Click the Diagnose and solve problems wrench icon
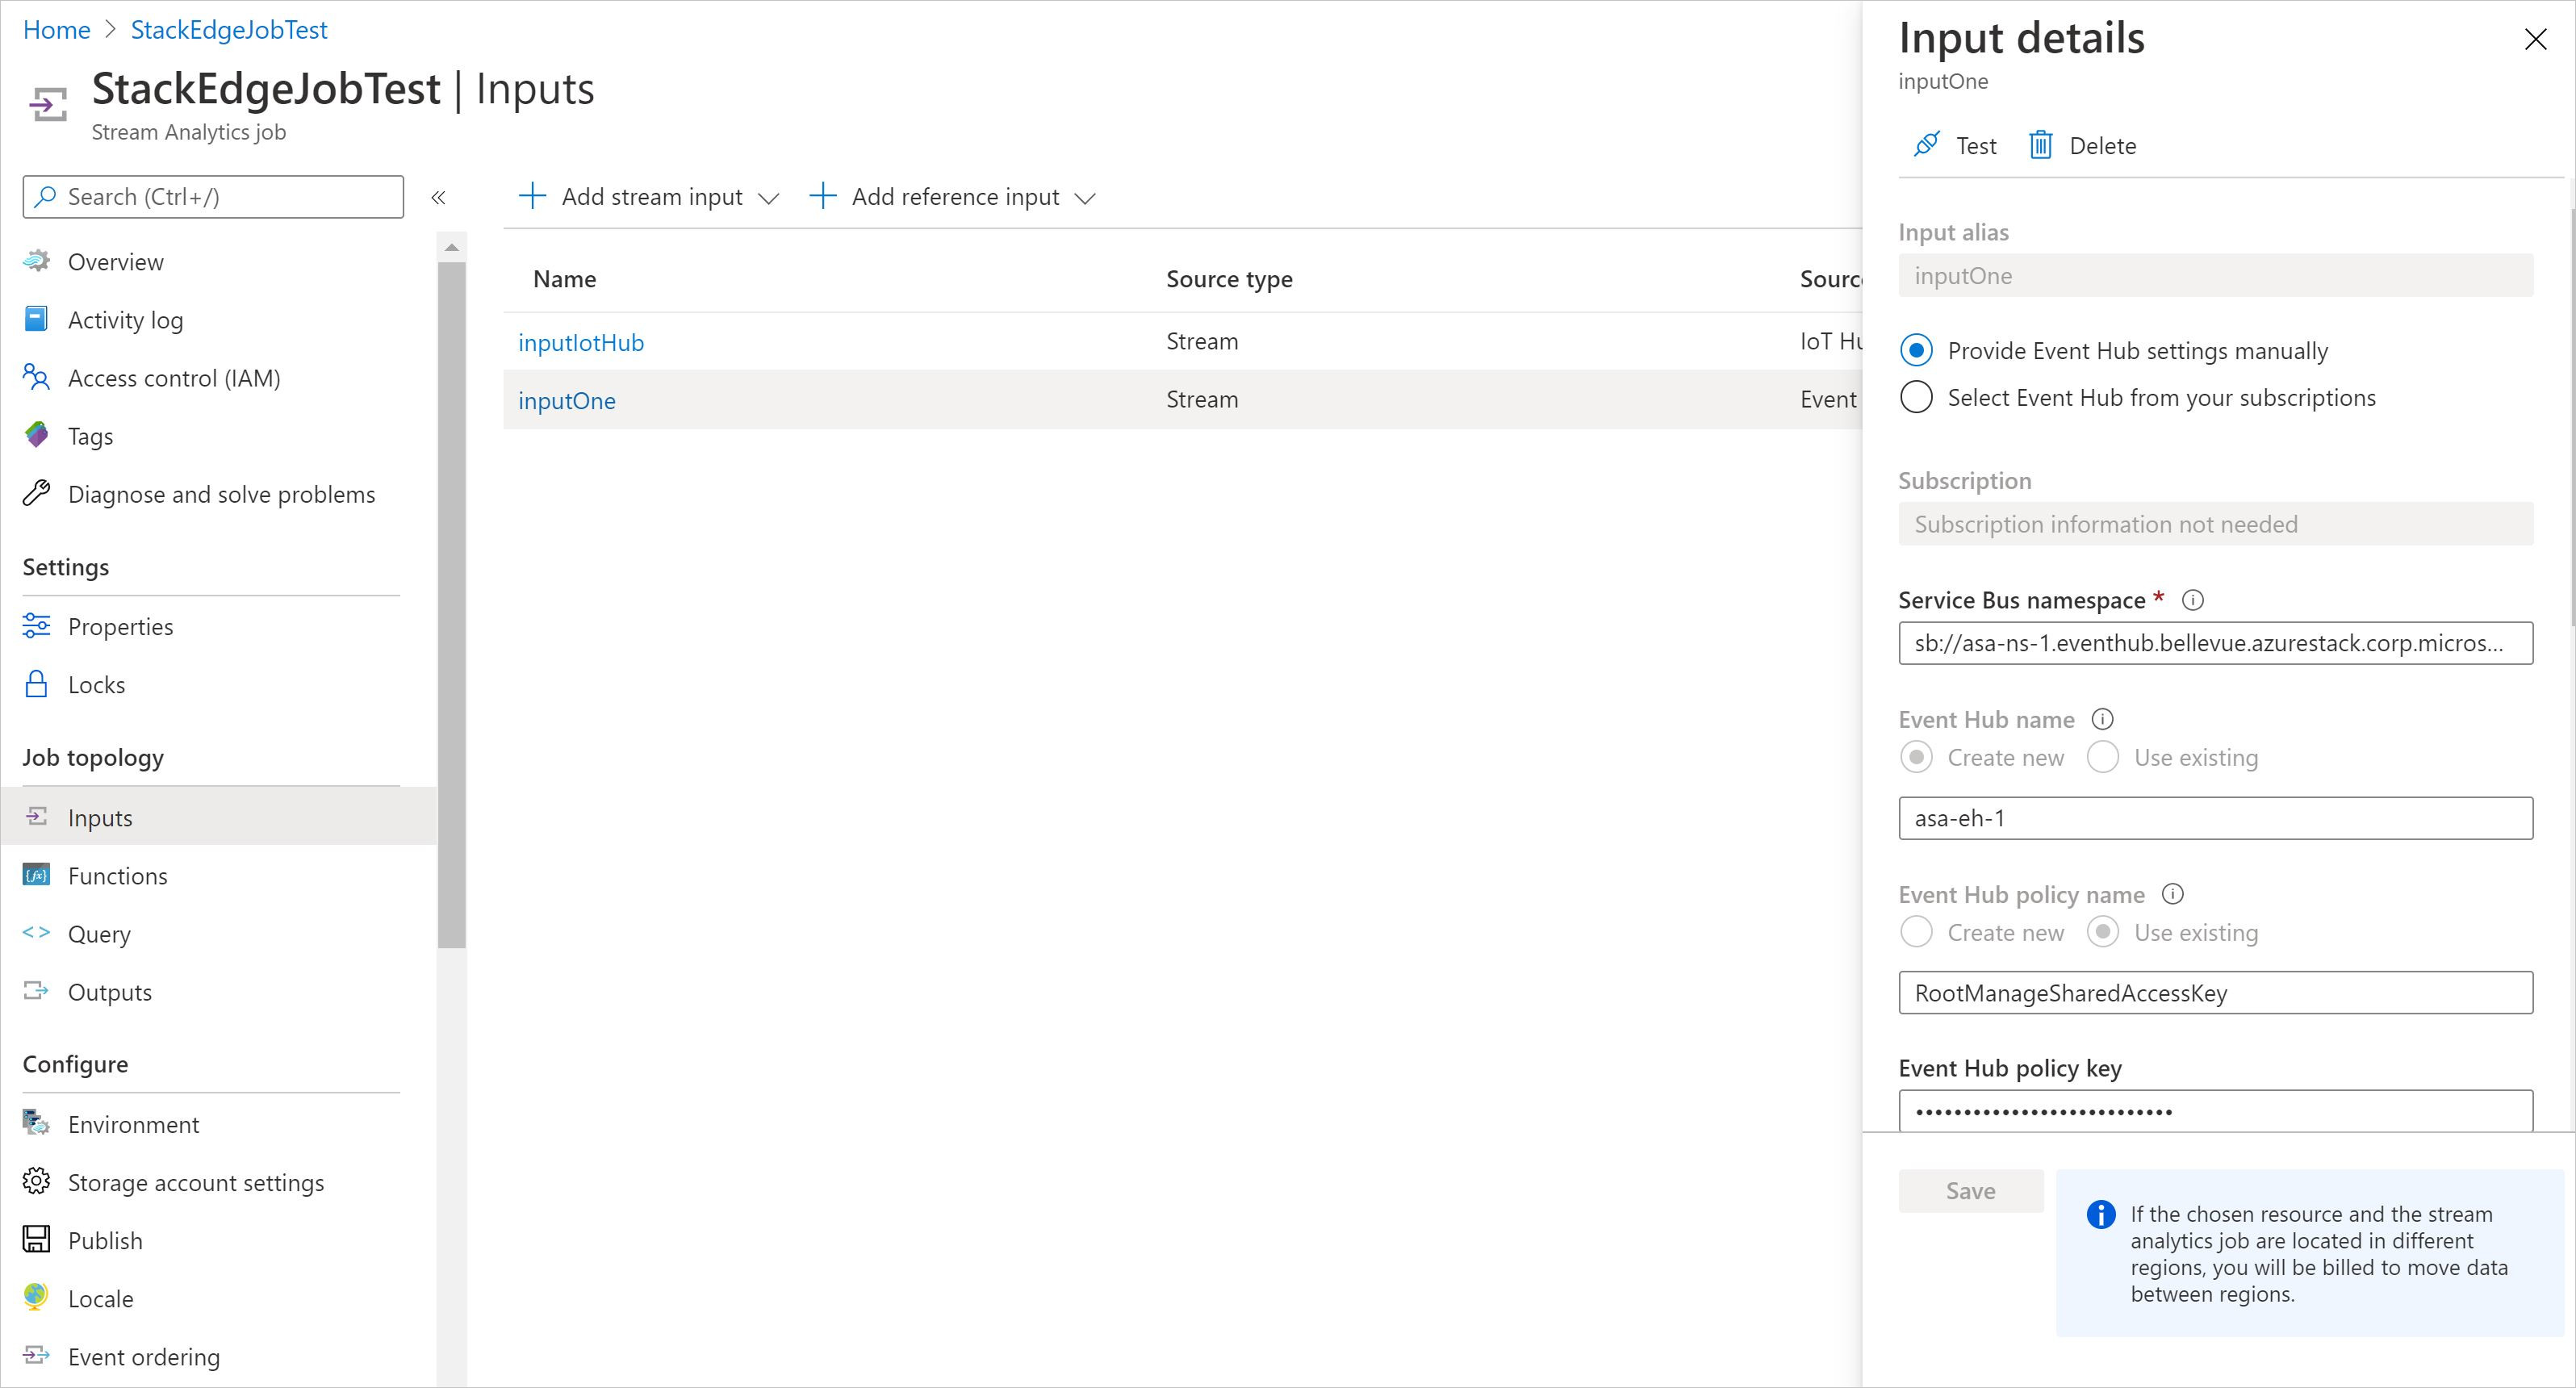The image size is (2576, 1388). (x=36, y=494)
